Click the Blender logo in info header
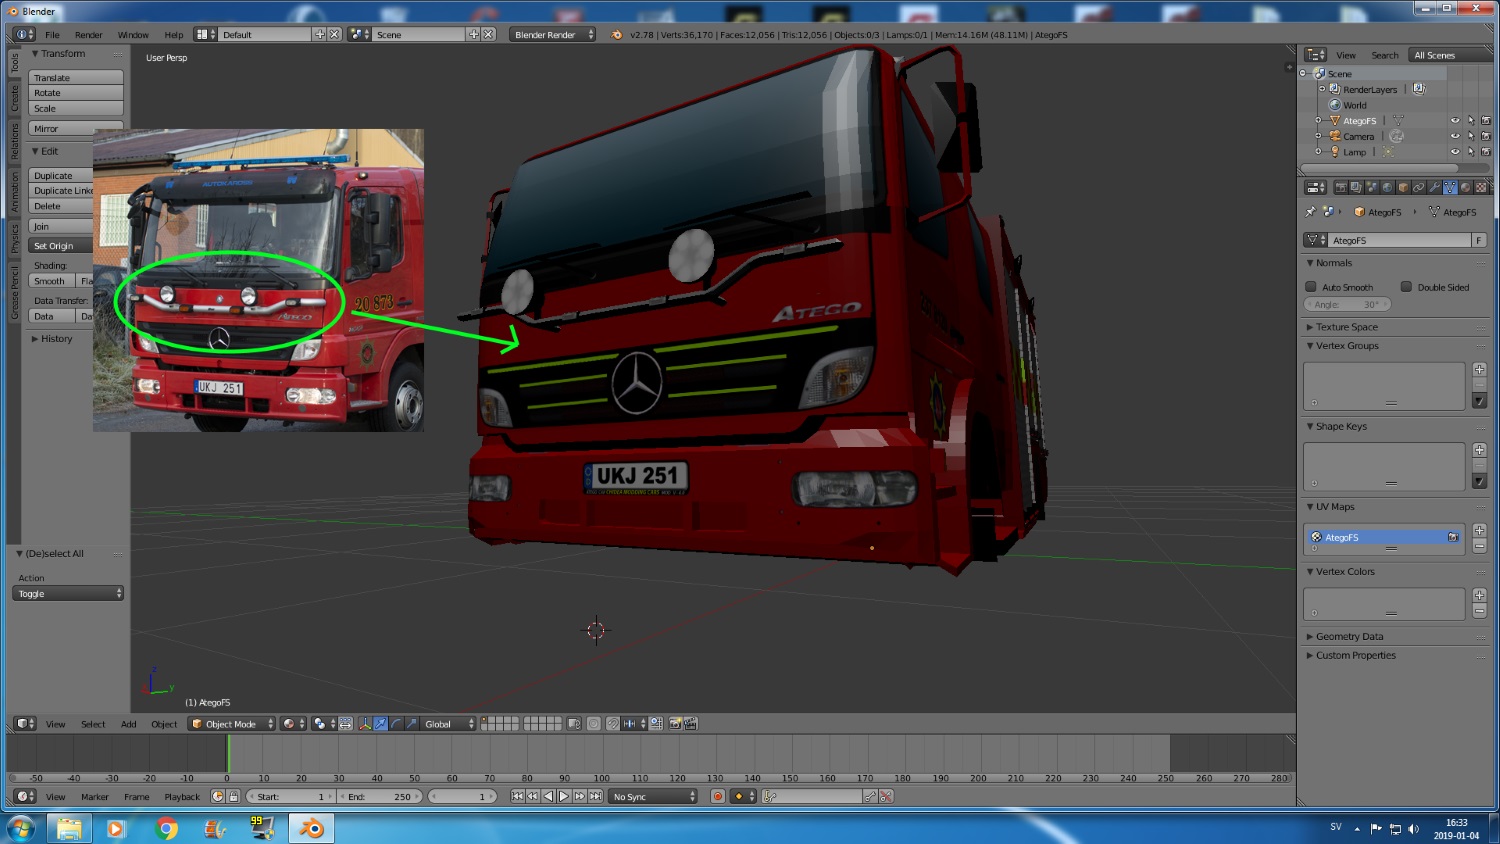Image resolution: width=1500 pixels, height=844 pixels. pyautogui.click(x=616, y=34)
